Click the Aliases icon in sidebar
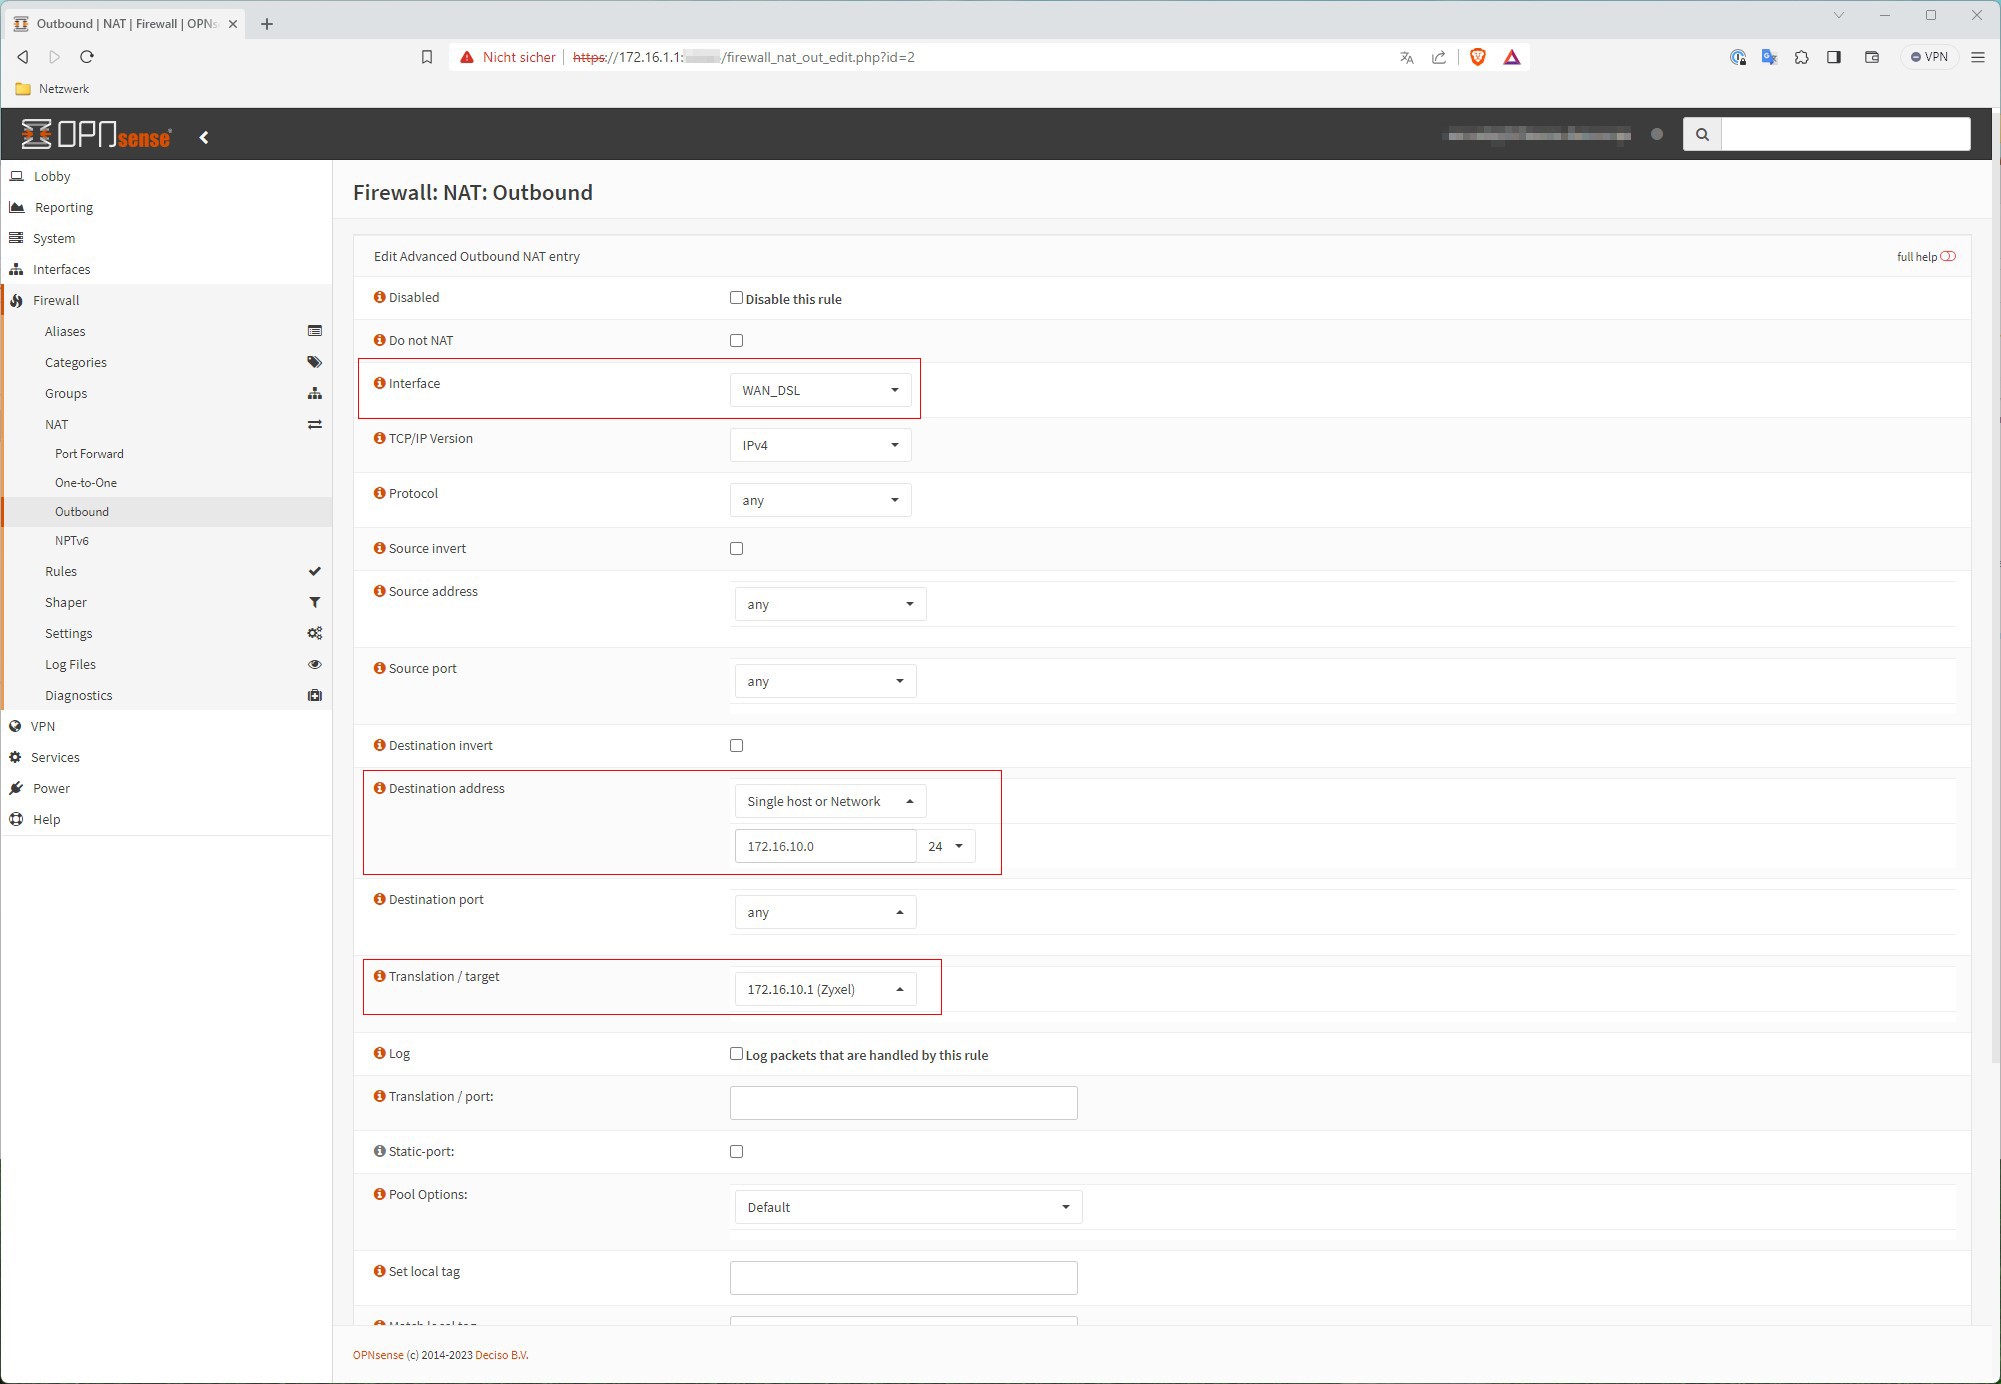 click(x=313, y=330)
